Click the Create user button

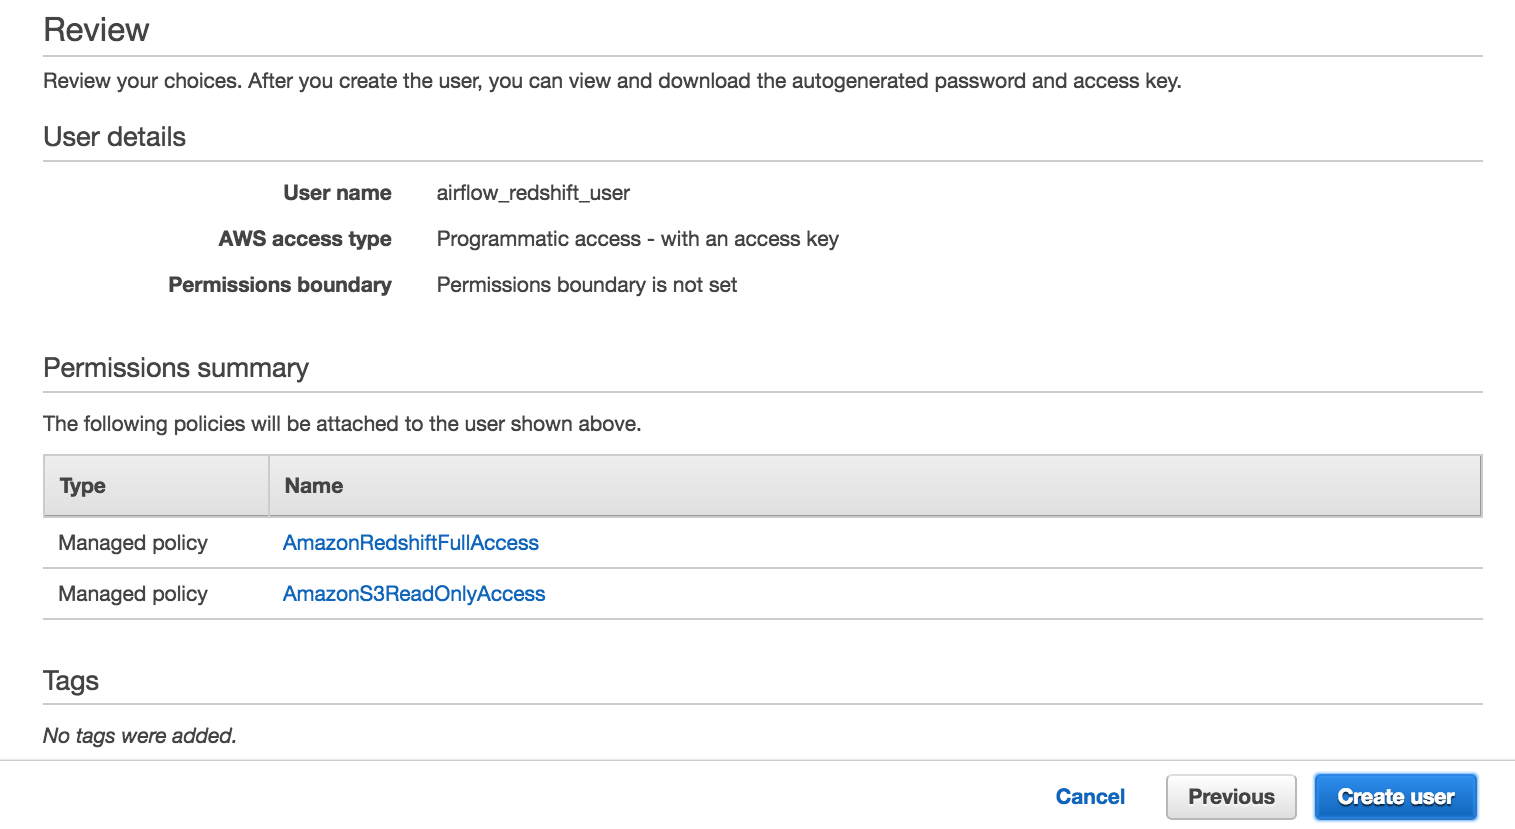click(1395, 796)
